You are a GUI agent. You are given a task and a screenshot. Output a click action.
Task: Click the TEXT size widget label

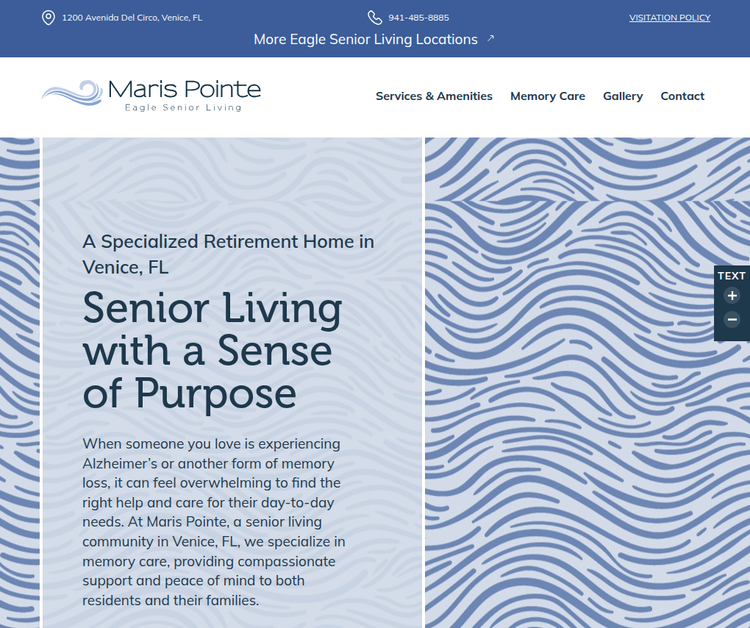point(732,276)
